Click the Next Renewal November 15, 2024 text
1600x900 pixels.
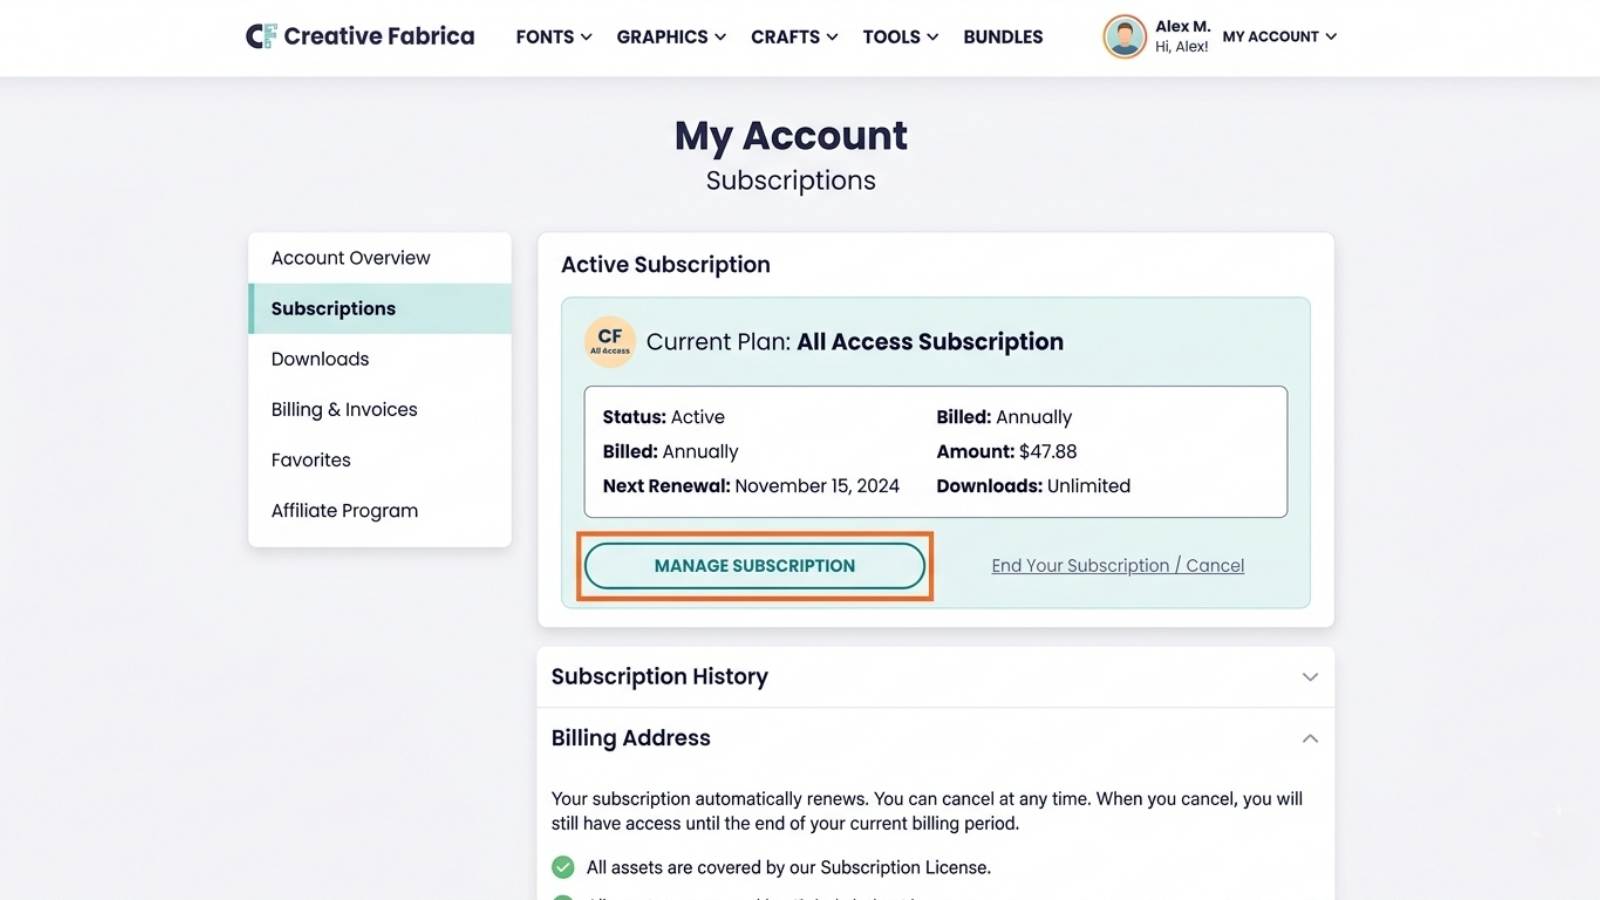click(751, 486)
